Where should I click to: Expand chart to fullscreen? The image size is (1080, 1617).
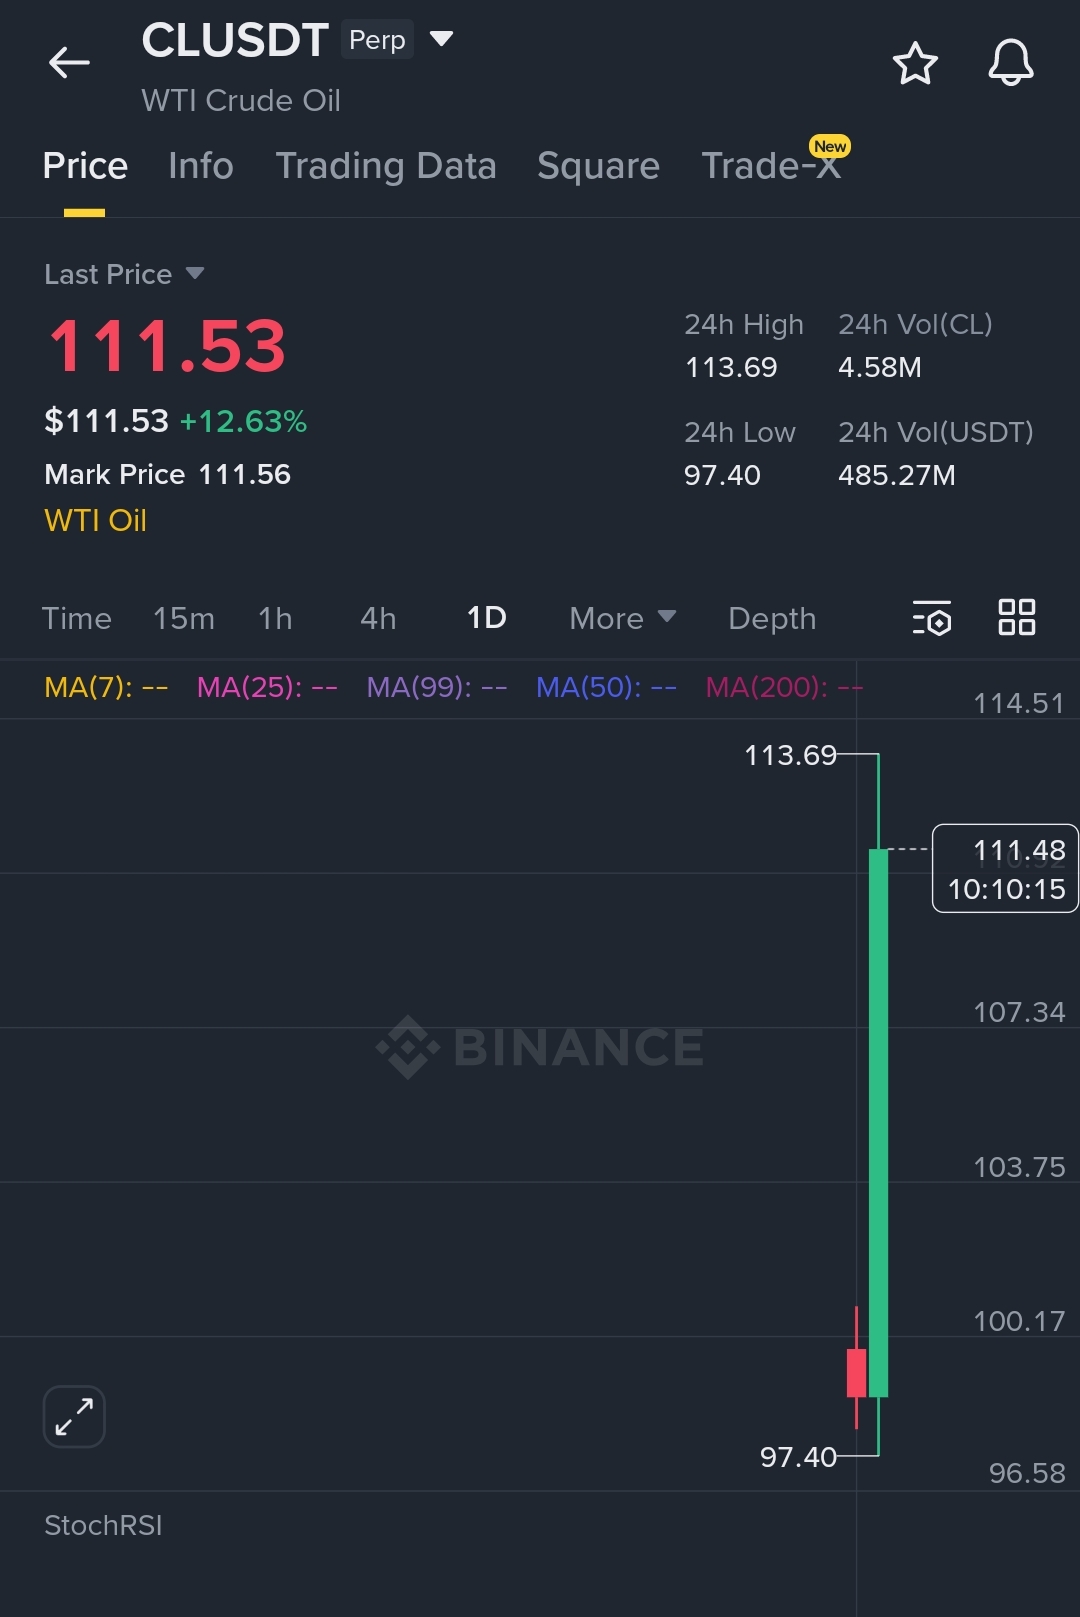74,1416
